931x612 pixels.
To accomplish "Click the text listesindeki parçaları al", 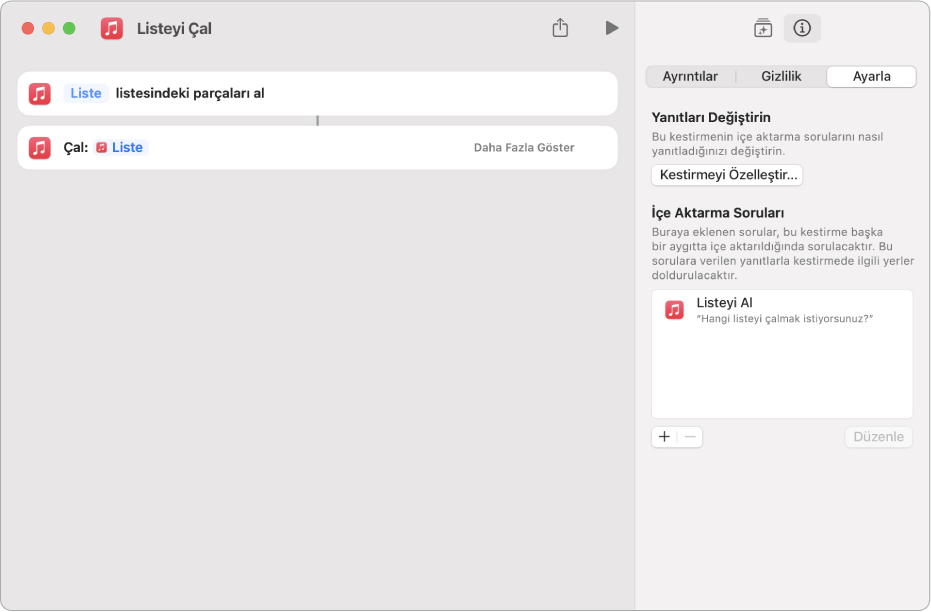I will pyautogui.click(x=190, y=93).
